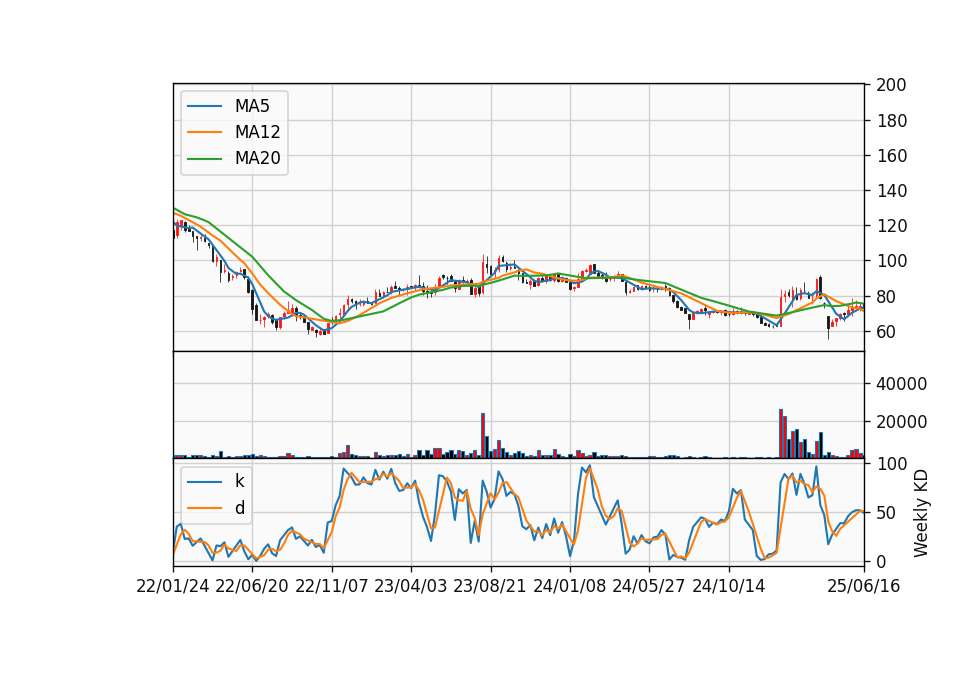Click the 140 price axis label
Viewport: 960px width, 690px height.
891,191
